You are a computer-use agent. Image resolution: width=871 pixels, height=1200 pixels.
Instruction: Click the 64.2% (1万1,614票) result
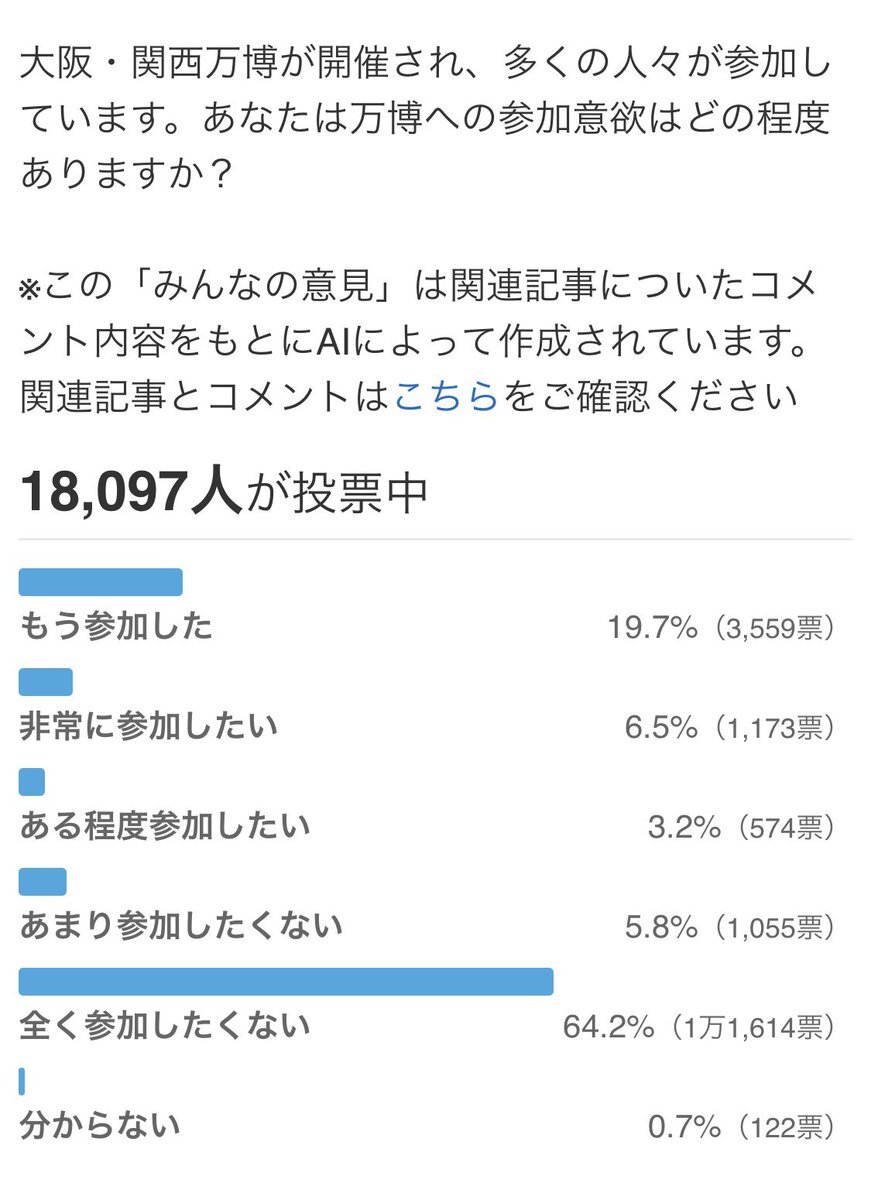tap(699, 1028)
